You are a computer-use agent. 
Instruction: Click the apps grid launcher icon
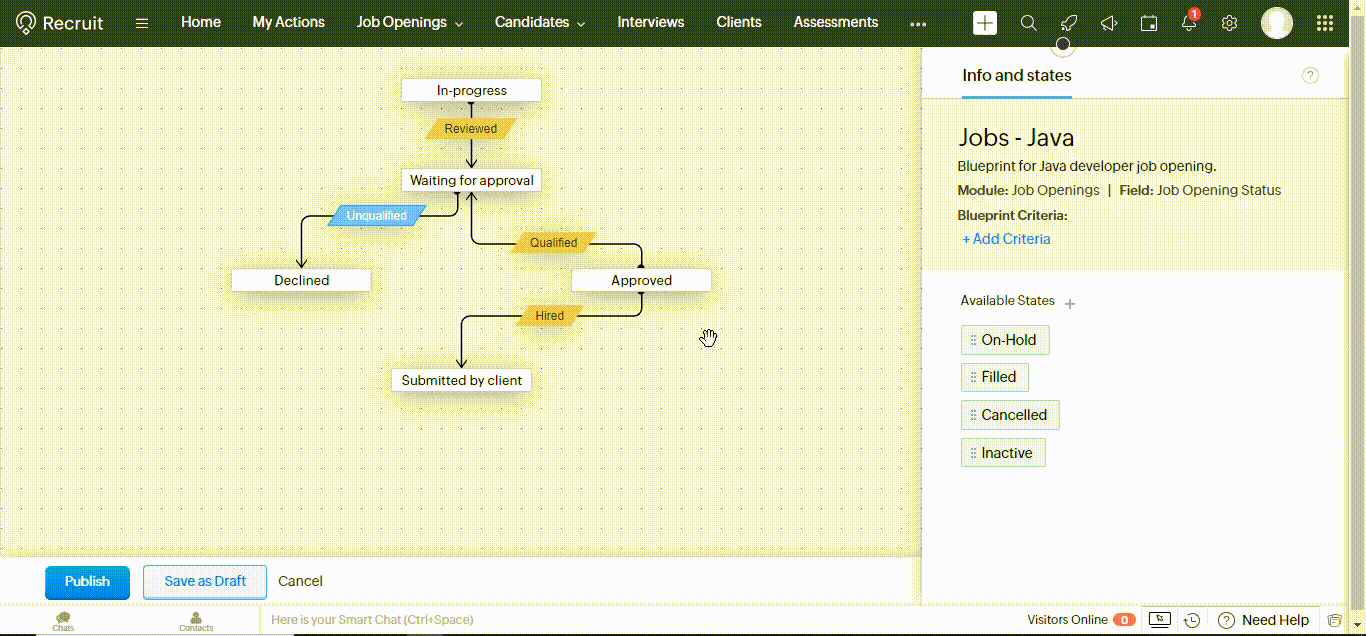point(1325,22)
